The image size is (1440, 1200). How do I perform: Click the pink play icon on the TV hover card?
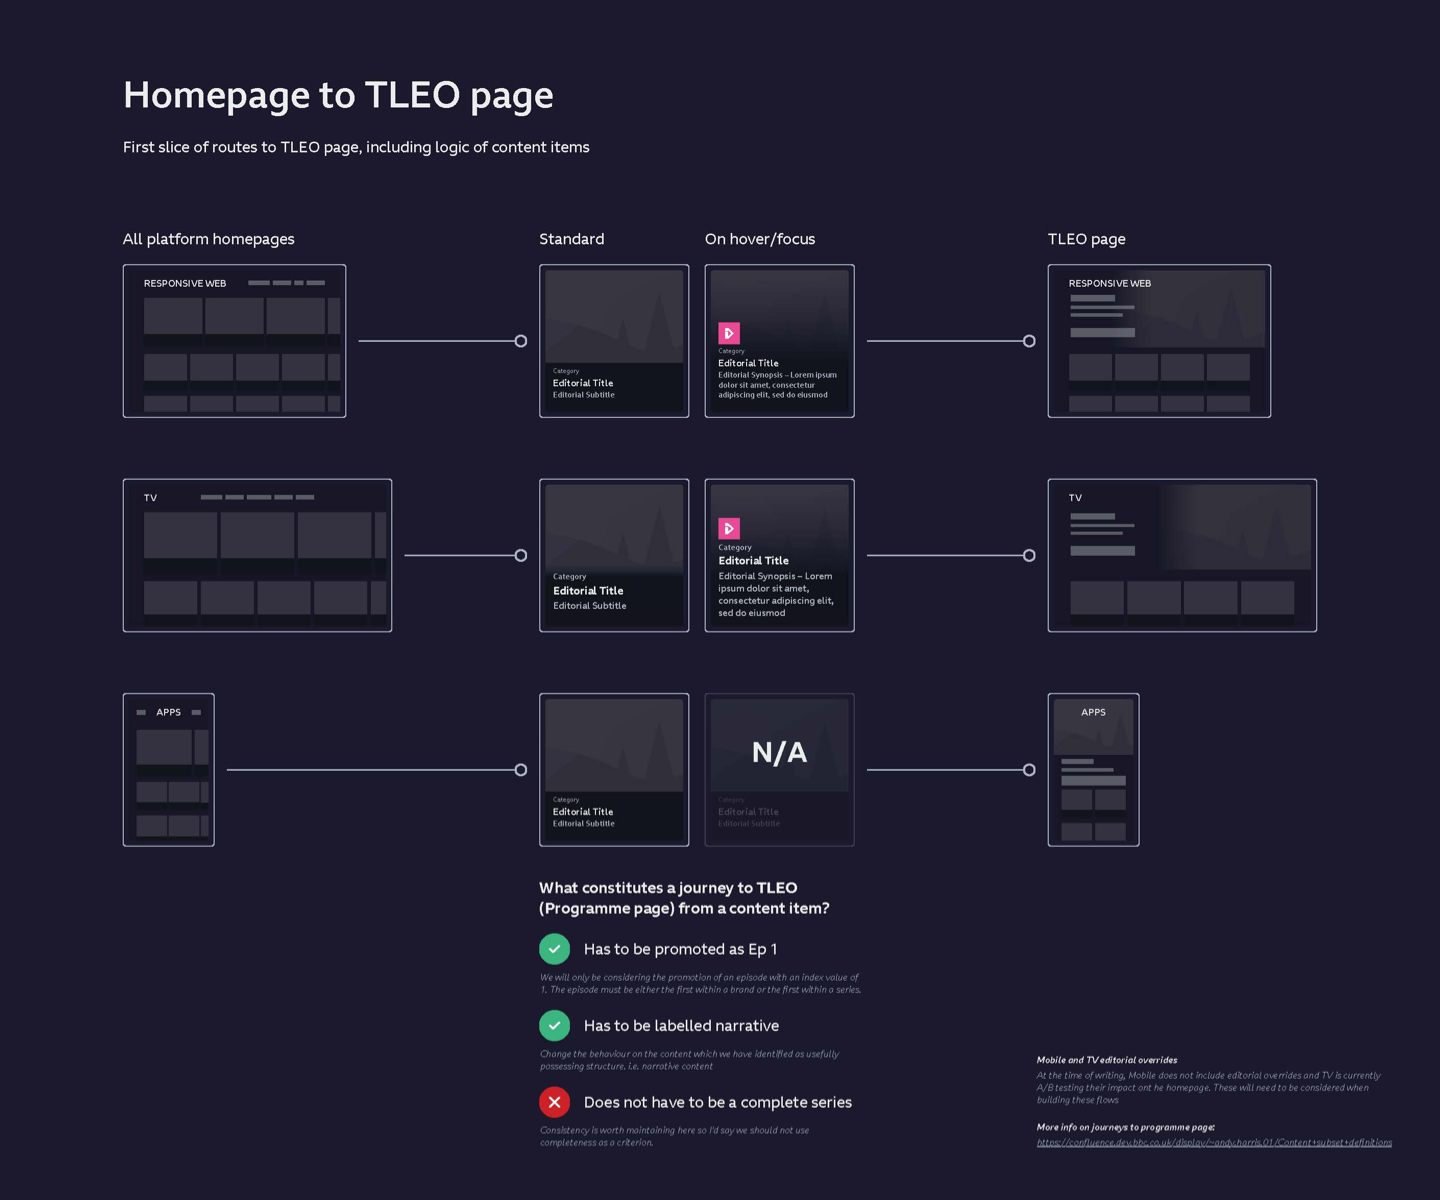click(x=729, y=528)
